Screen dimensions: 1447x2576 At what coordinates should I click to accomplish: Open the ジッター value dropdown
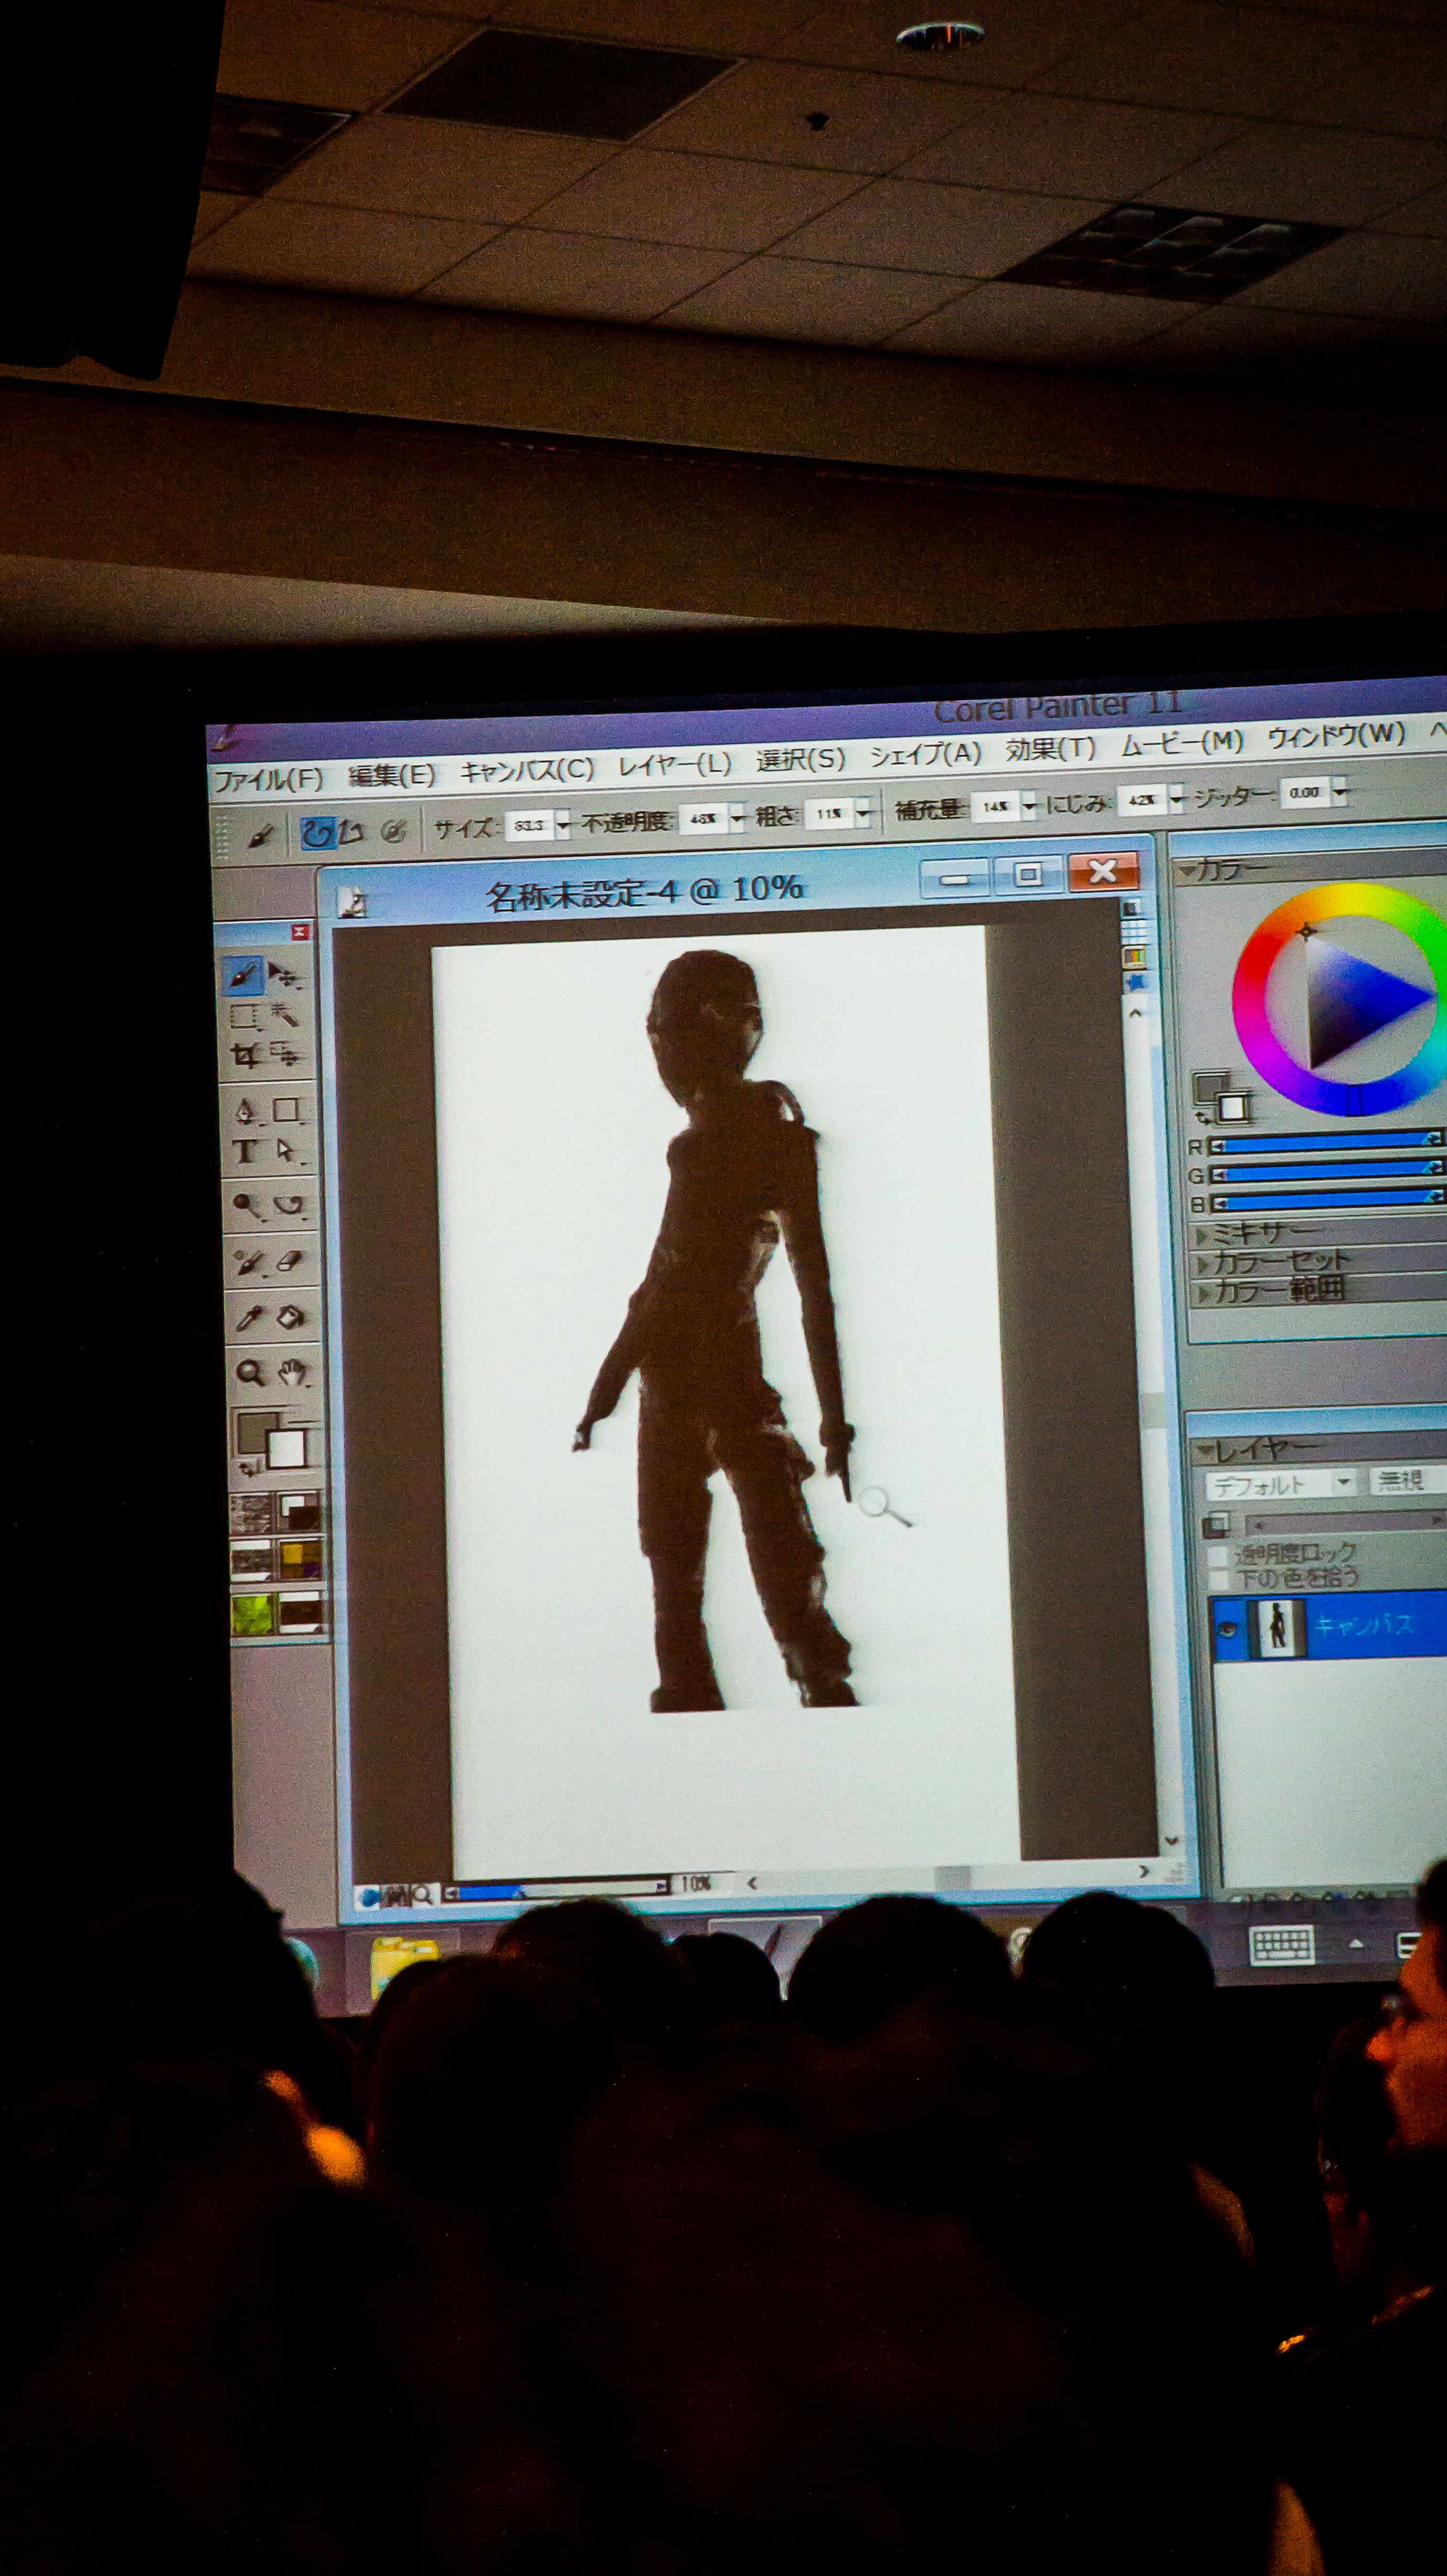[1339, 791]
